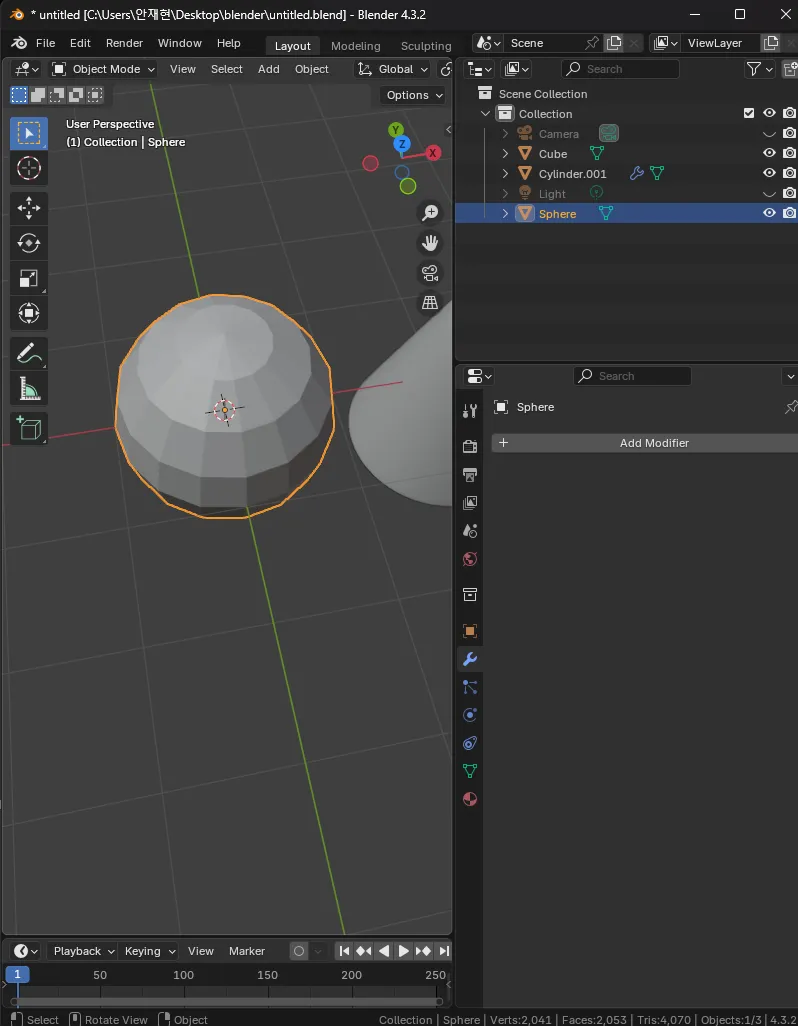Click the viewport zoom magnifier icon
Viewport: 798px width, 1026px height.
coord(430,212)
